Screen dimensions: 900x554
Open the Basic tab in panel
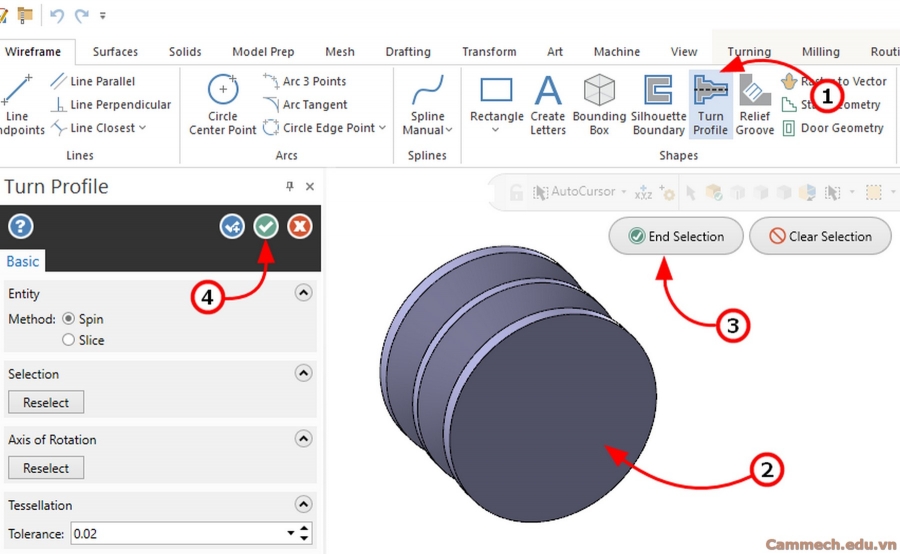pos(23,261)
